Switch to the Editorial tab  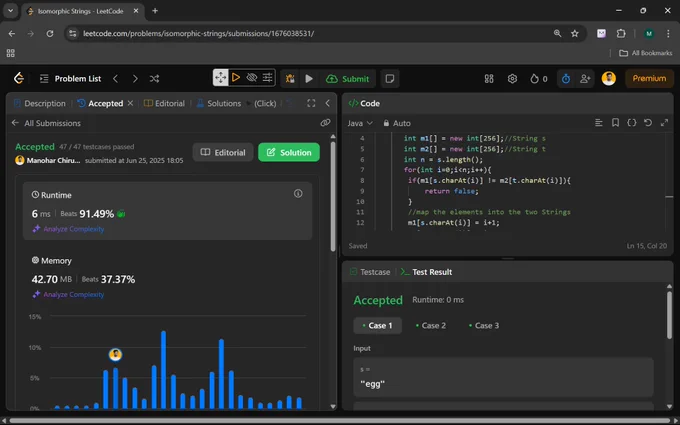tap(164, 103)
